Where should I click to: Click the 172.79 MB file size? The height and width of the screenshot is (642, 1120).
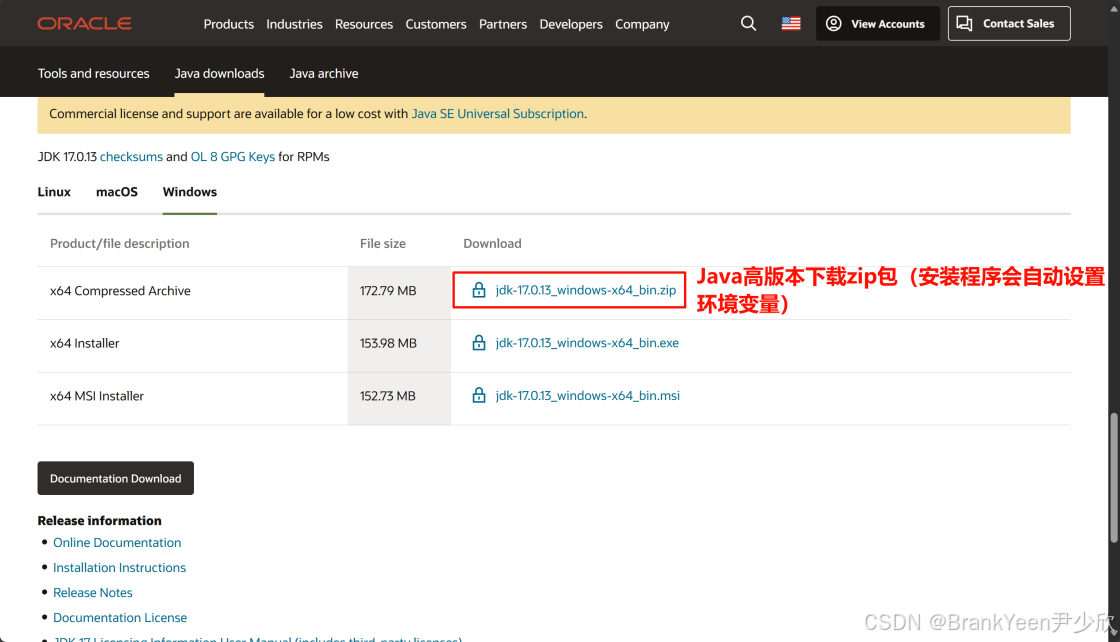tap(388, 291)
